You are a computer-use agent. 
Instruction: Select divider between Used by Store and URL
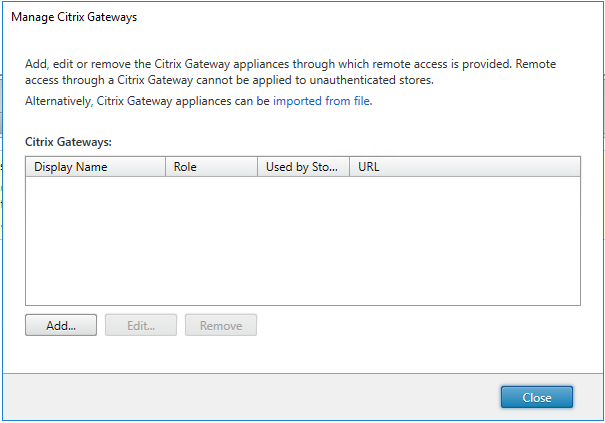click(x=349, y=167)
